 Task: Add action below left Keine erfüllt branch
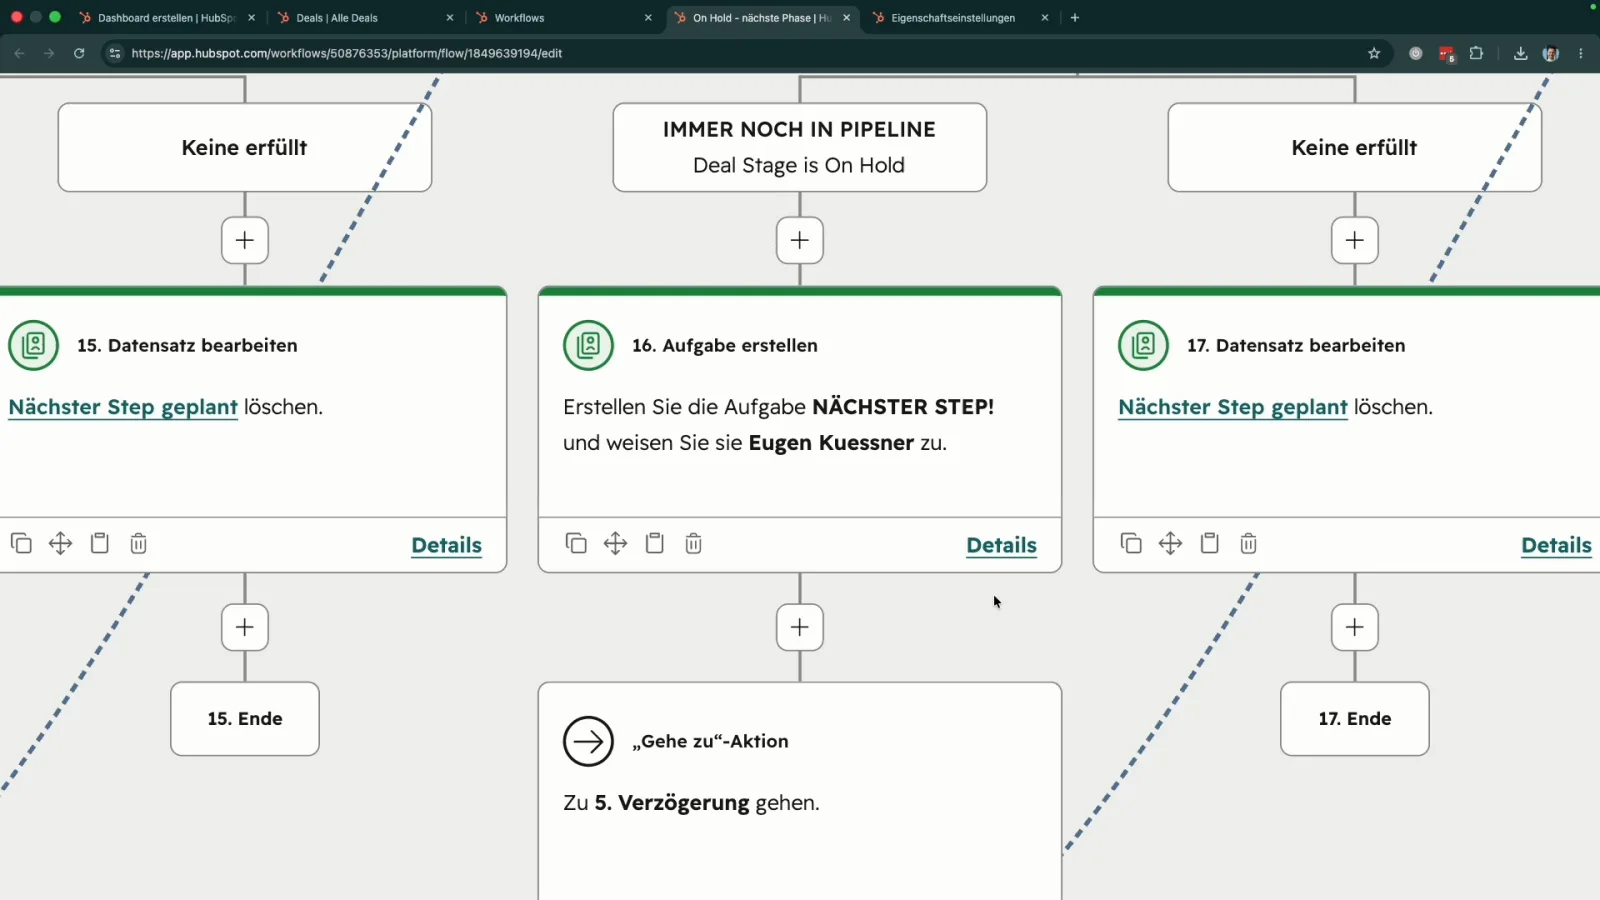[245, 240]
